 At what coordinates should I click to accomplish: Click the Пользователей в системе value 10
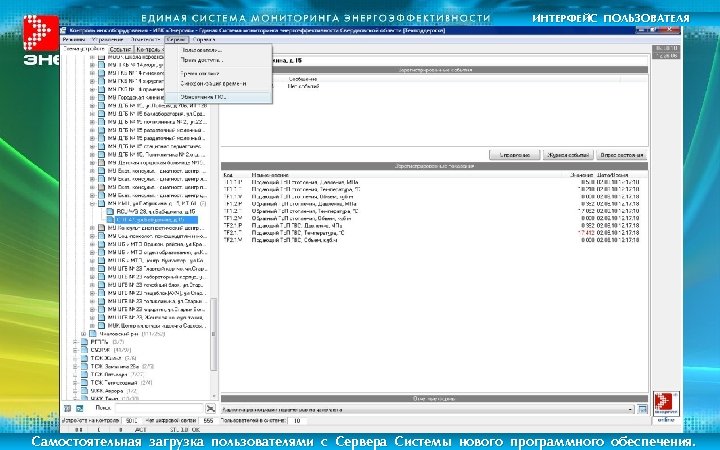[x=297, y=420]
